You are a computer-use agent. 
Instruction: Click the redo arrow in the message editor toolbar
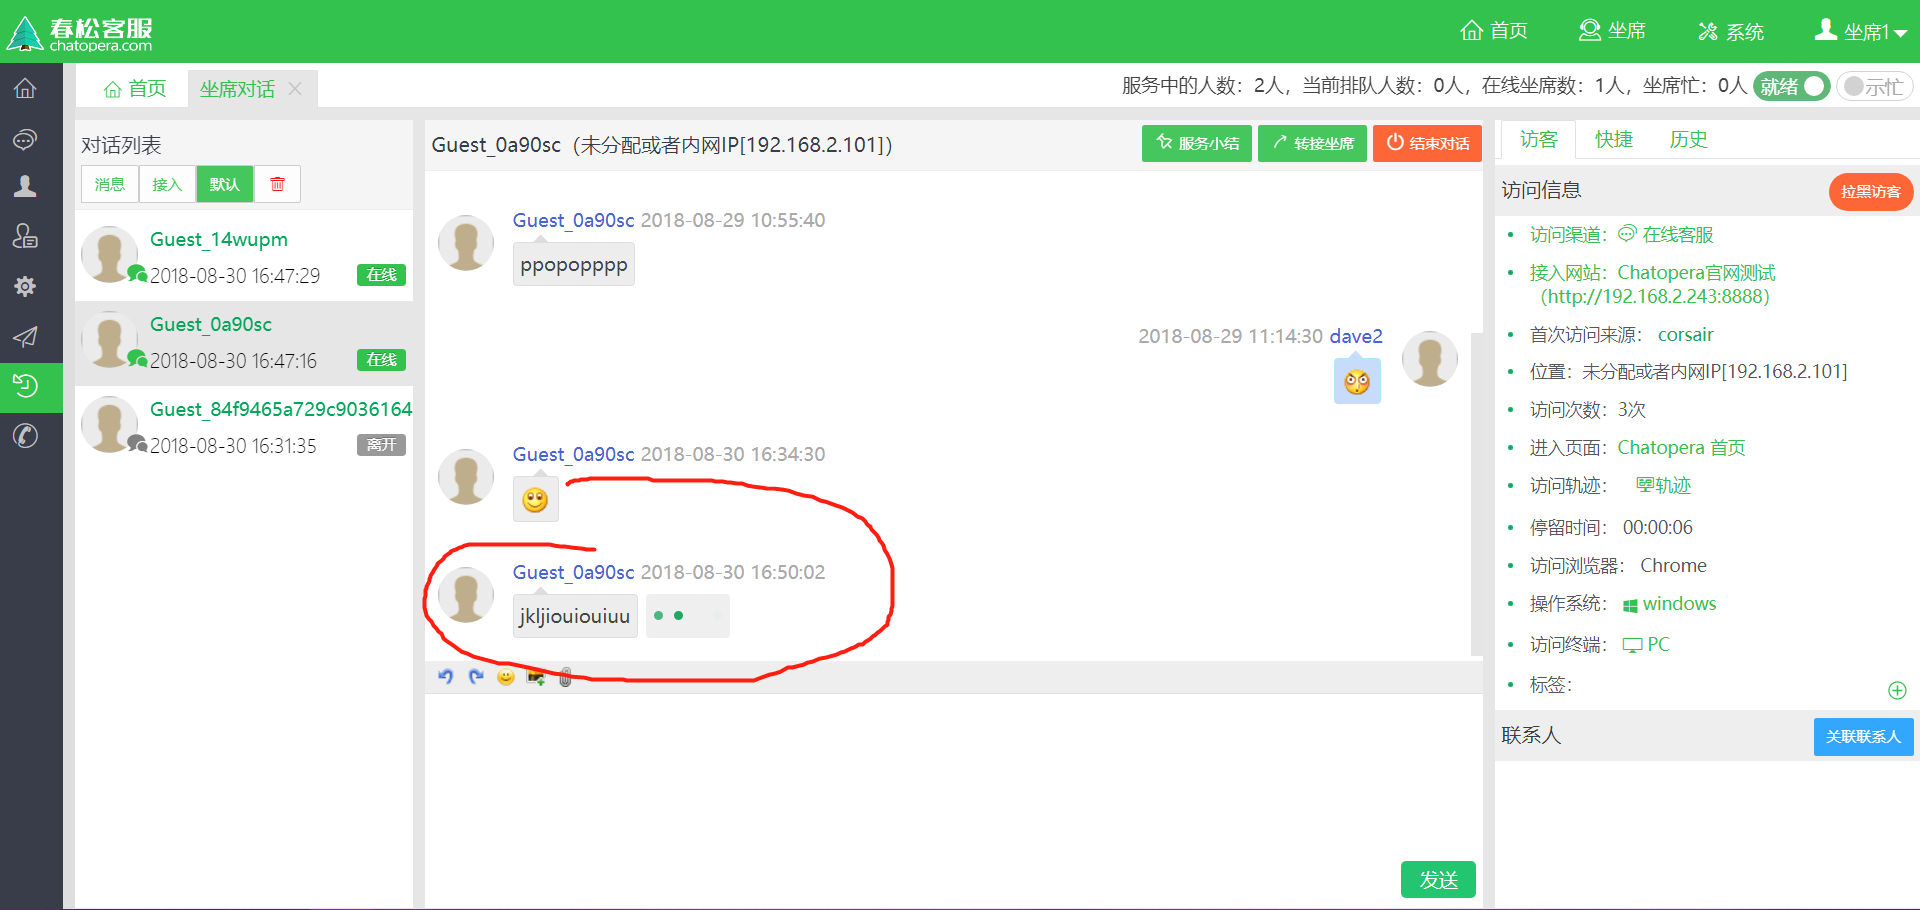(x=476, y=677)
